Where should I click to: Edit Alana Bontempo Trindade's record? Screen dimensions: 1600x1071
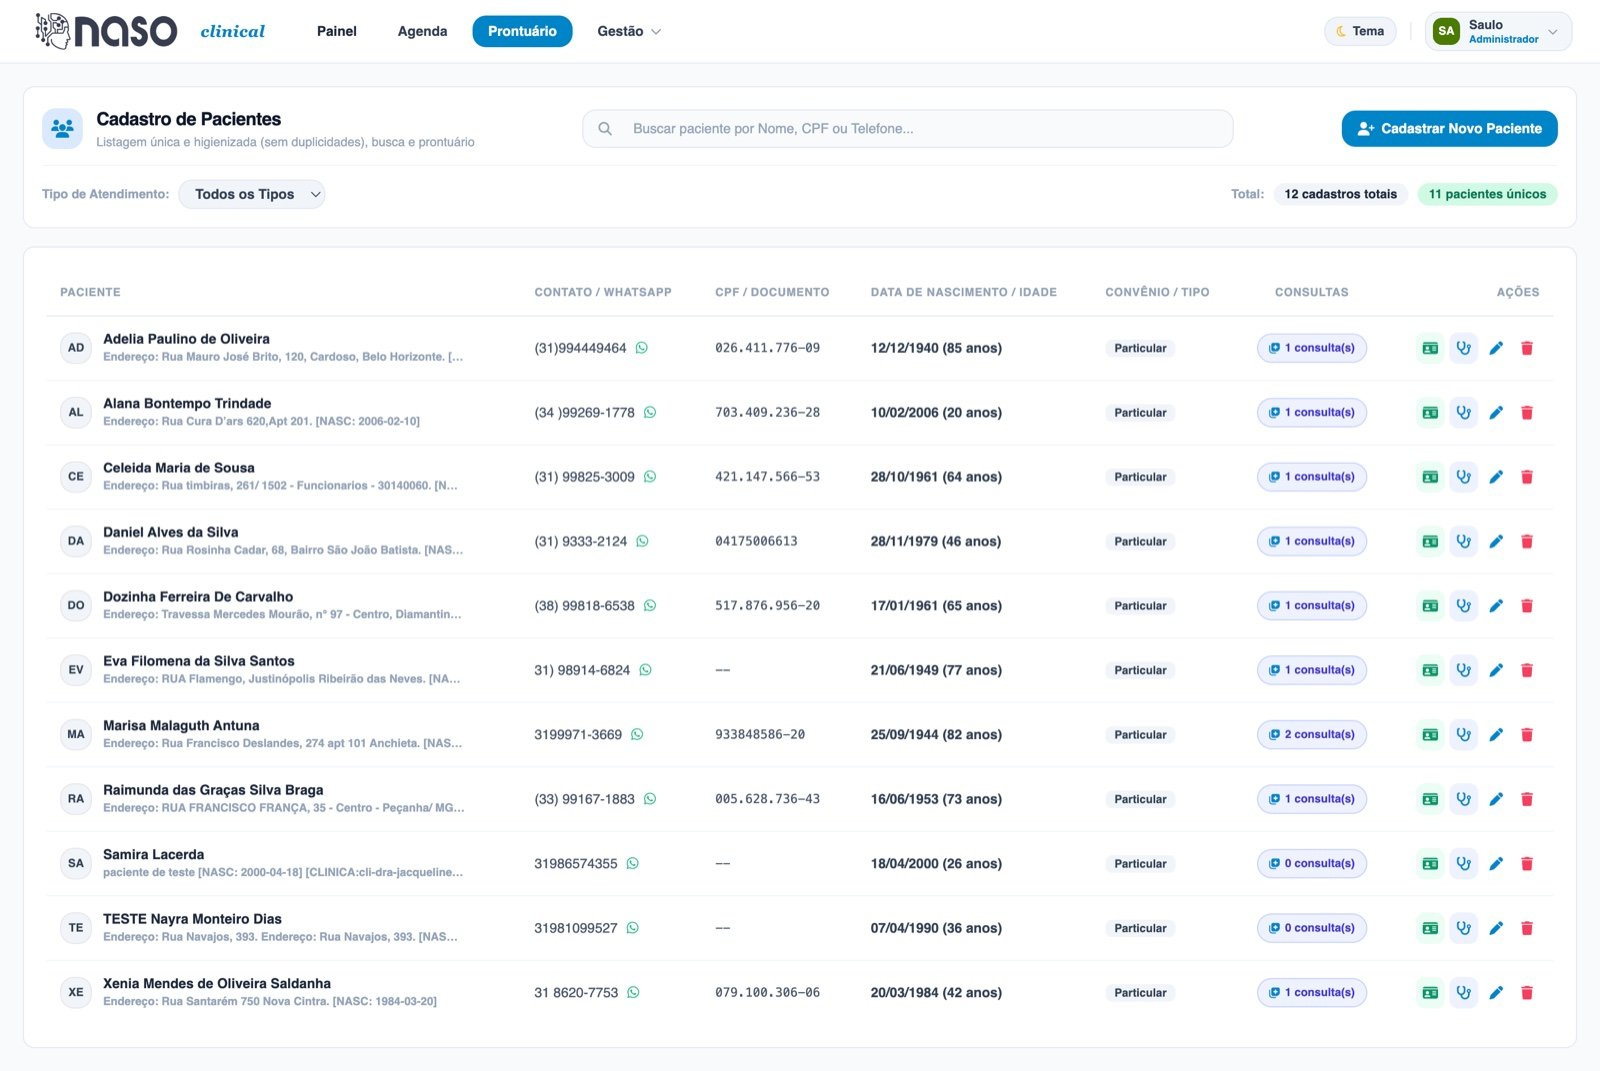click(x=1496, y=413)
